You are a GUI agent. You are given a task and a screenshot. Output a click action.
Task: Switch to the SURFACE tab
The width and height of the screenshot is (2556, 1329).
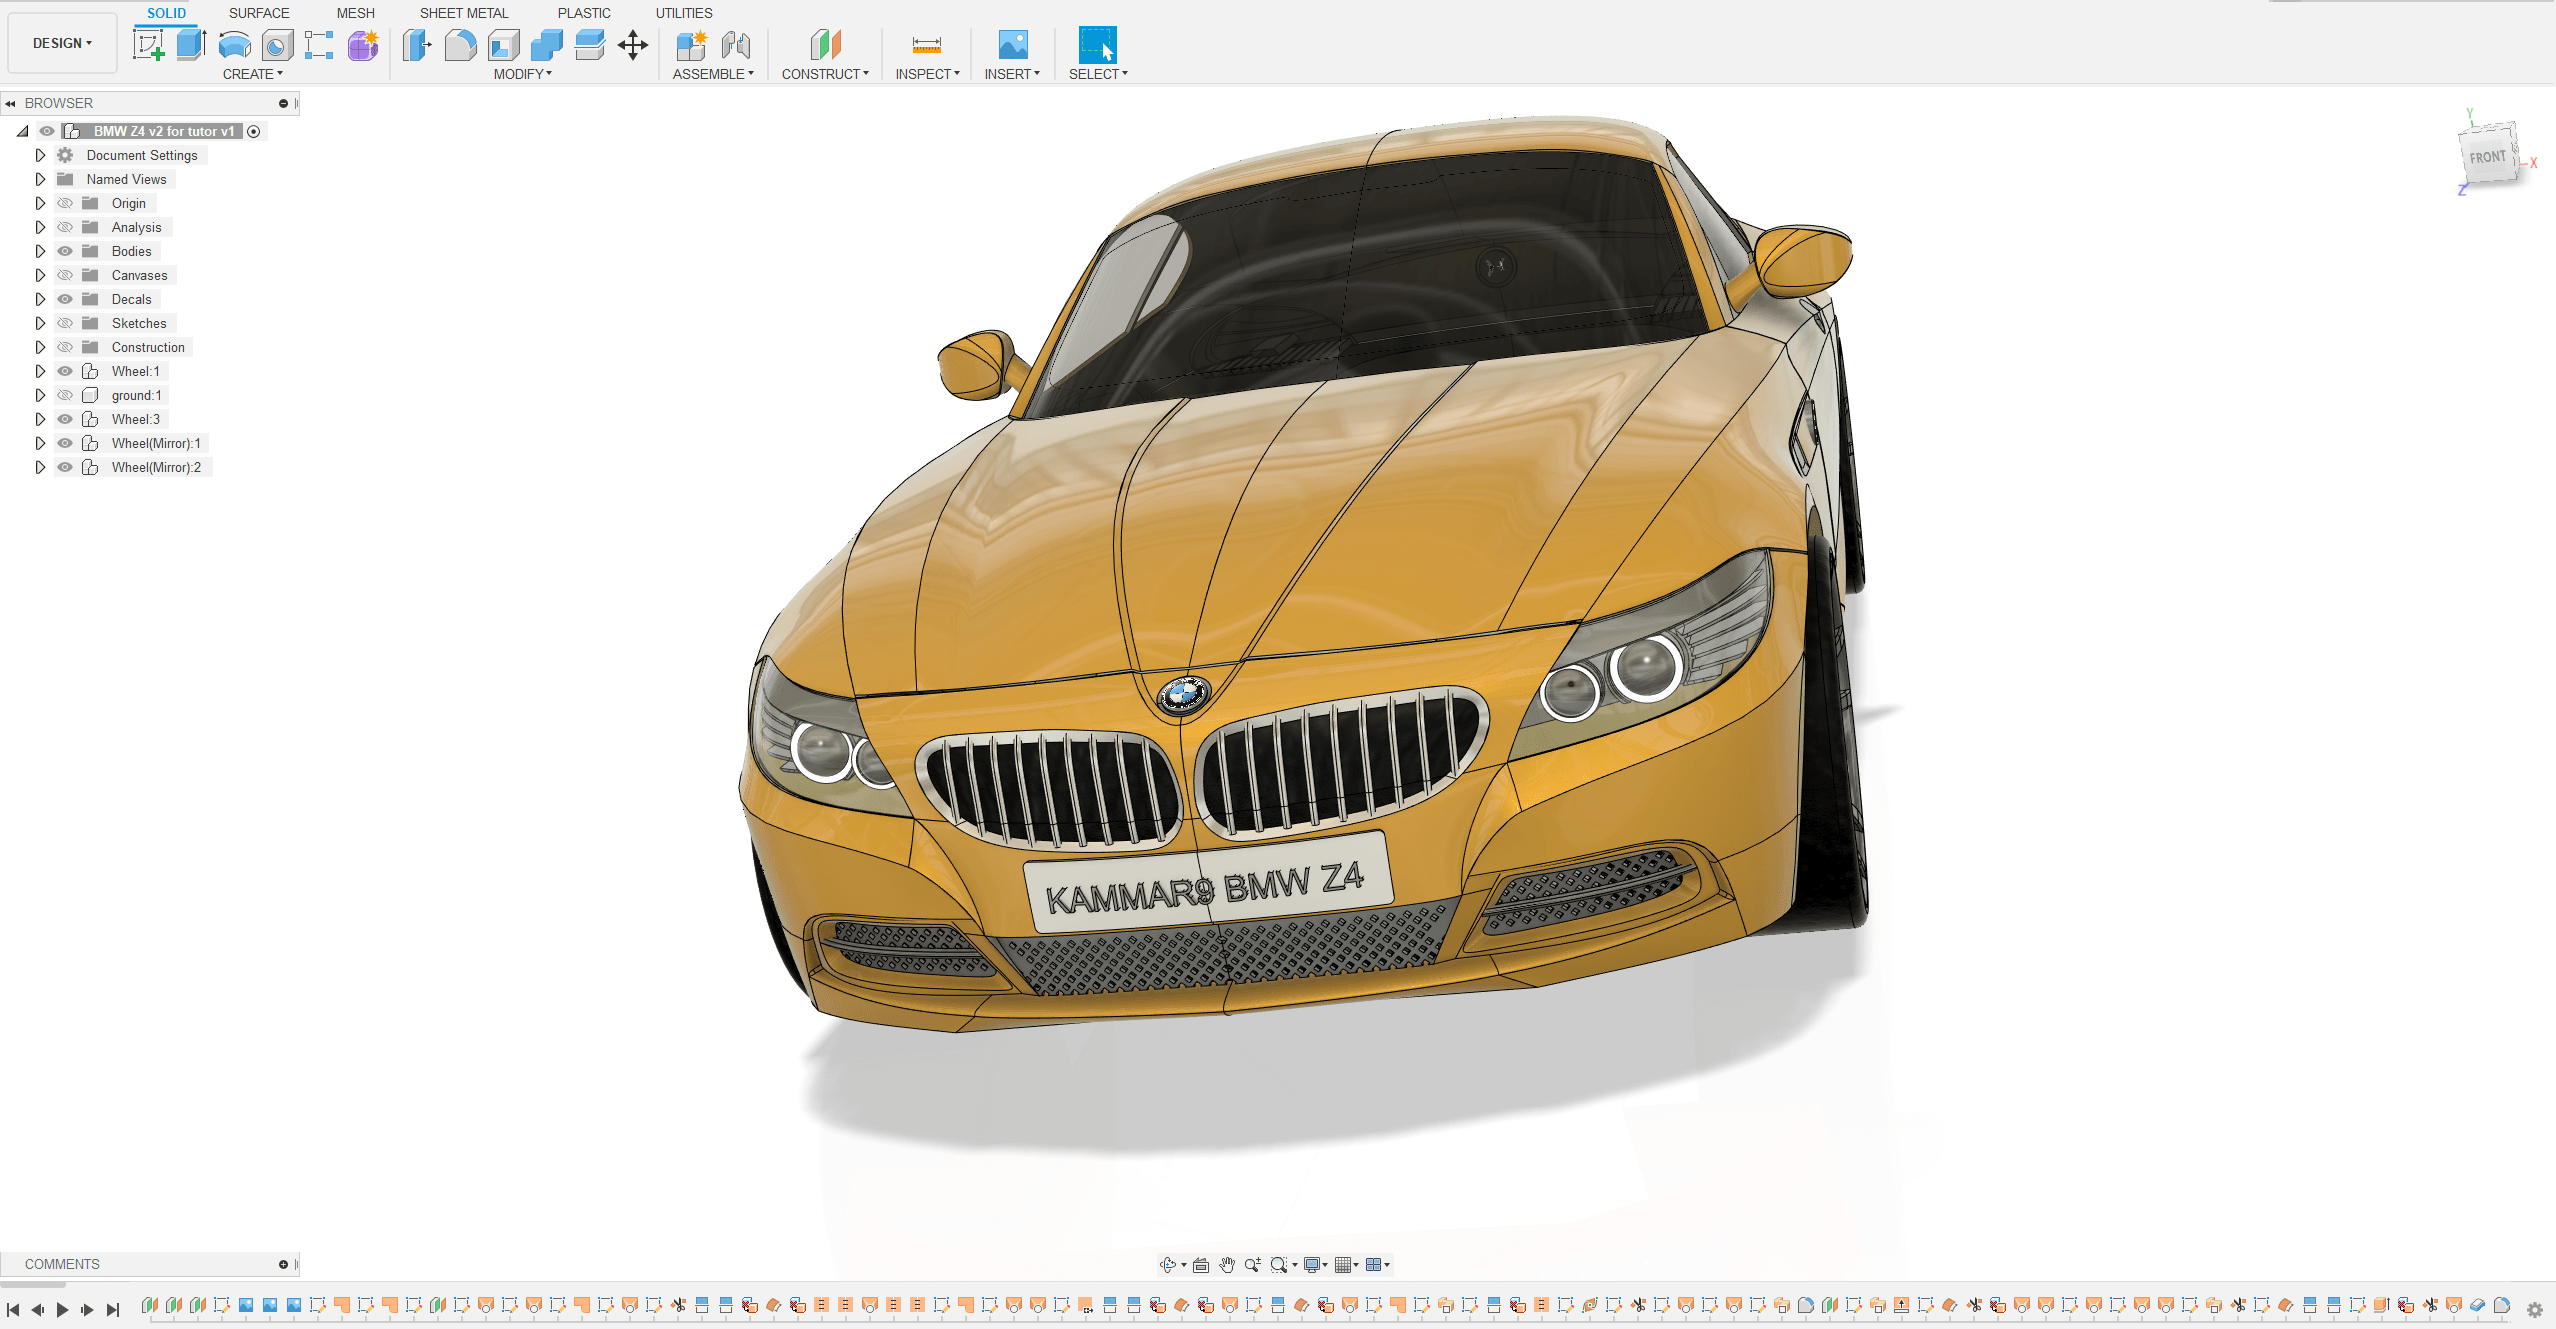pos(259,13)
